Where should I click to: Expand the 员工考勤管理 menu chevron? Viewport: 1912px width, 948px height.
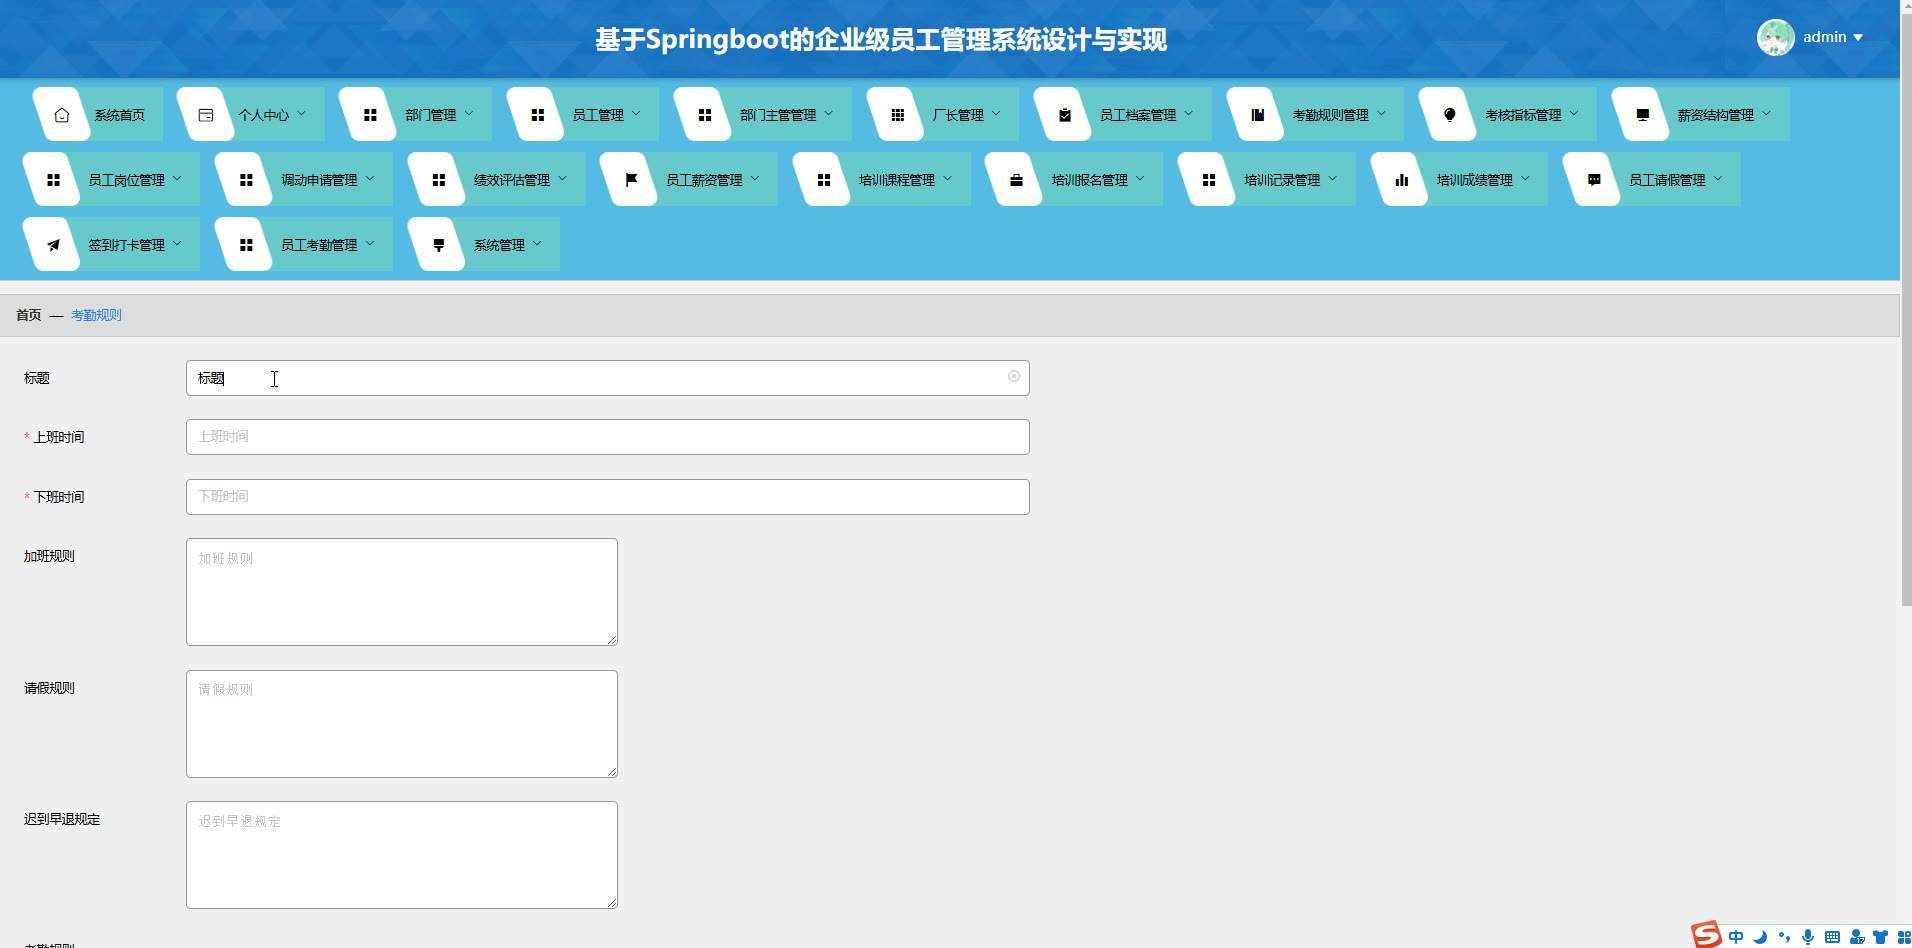[370, 244]
